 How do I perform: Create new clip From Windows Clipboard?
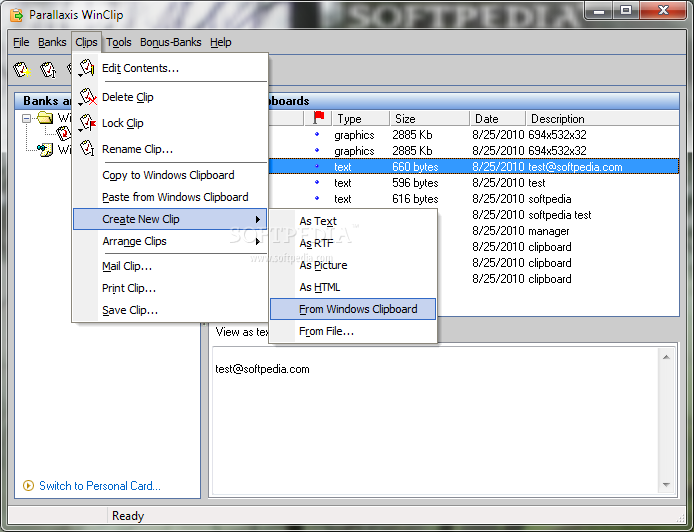click(353, 309)
